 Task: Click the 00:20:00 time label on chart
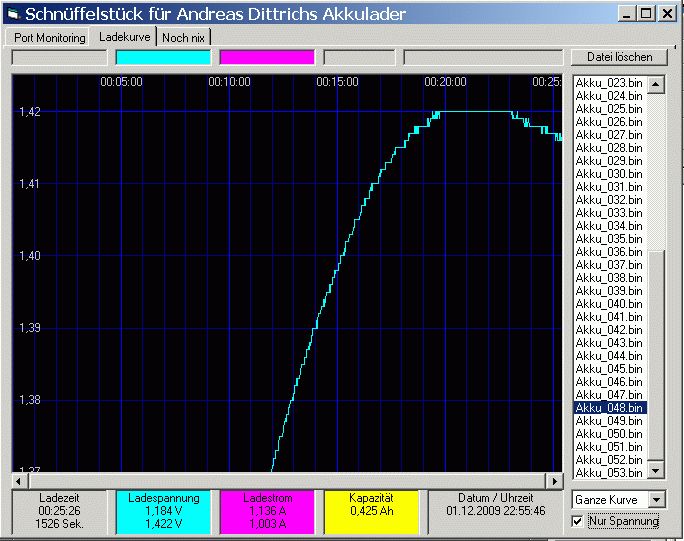point(445,82)
